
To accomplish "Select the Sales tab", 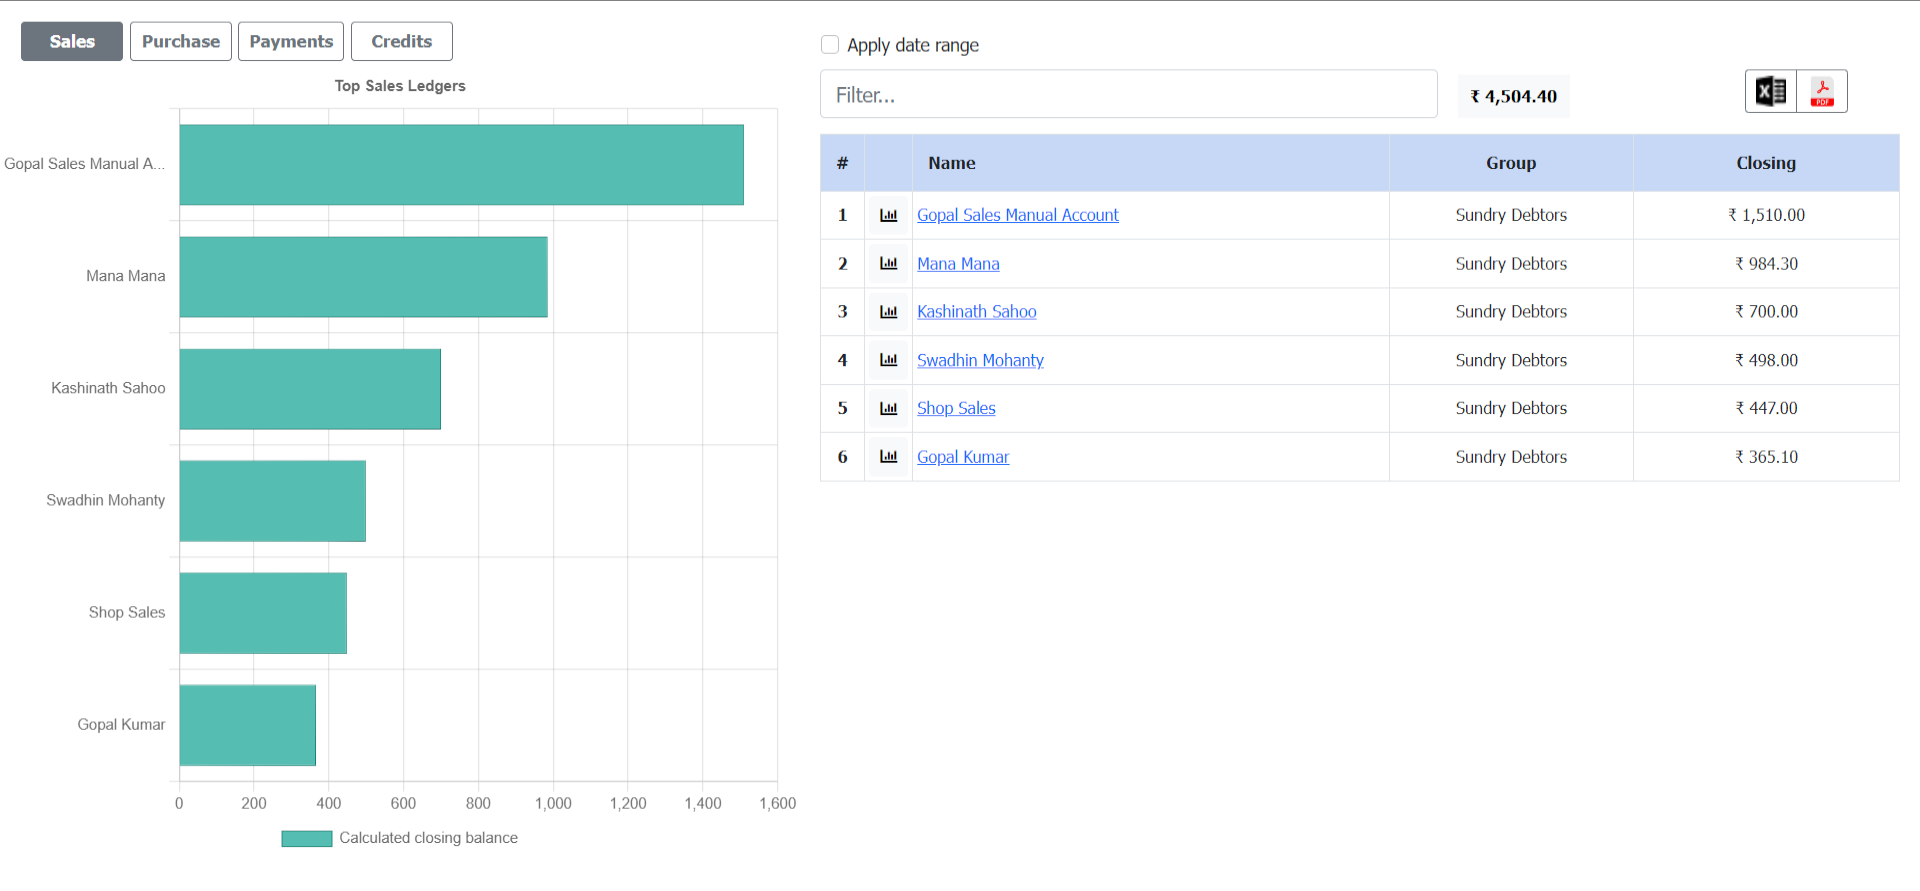I will click(x=72, y=42).
